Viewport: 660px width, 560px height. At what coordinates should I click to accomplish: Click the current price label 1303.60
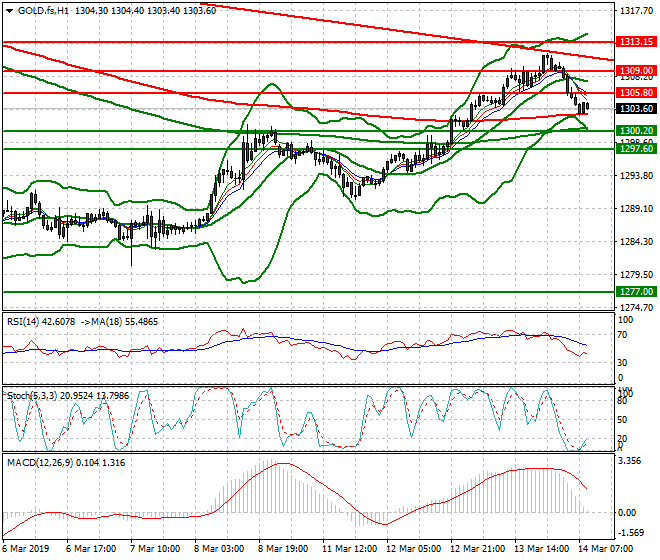pos(636,109)
